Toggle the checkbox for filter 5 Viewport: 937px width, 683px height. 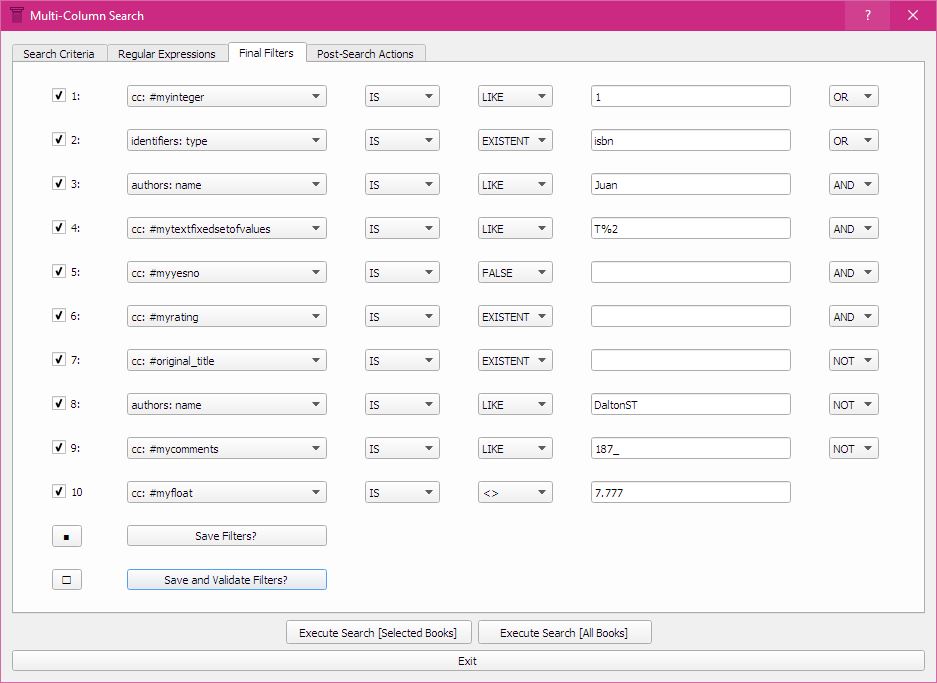[x=59, y=272]
